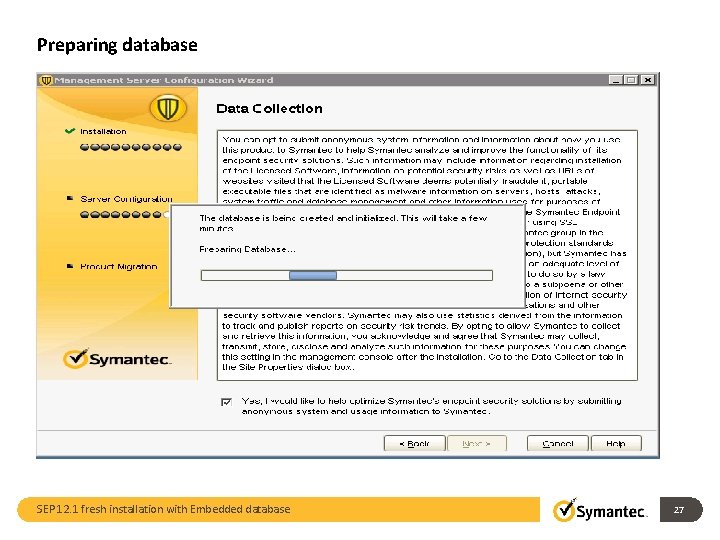
Task: Untick the anonymous data submission checkbox
Action: (226, 402)
